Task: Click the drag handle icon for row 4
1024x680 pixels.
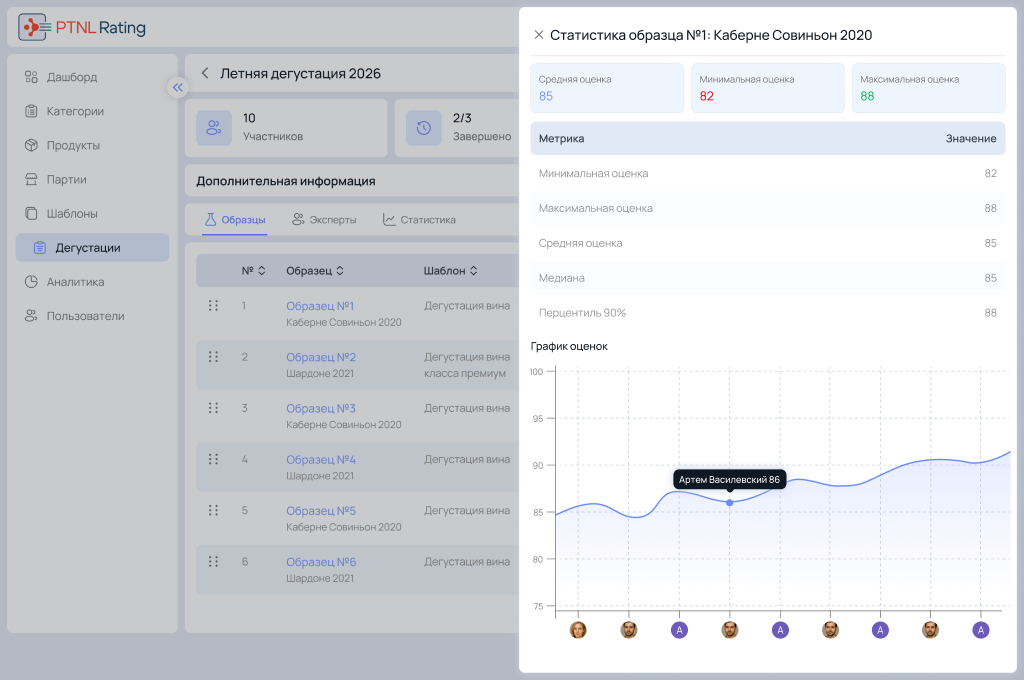Action: (213, 459)
